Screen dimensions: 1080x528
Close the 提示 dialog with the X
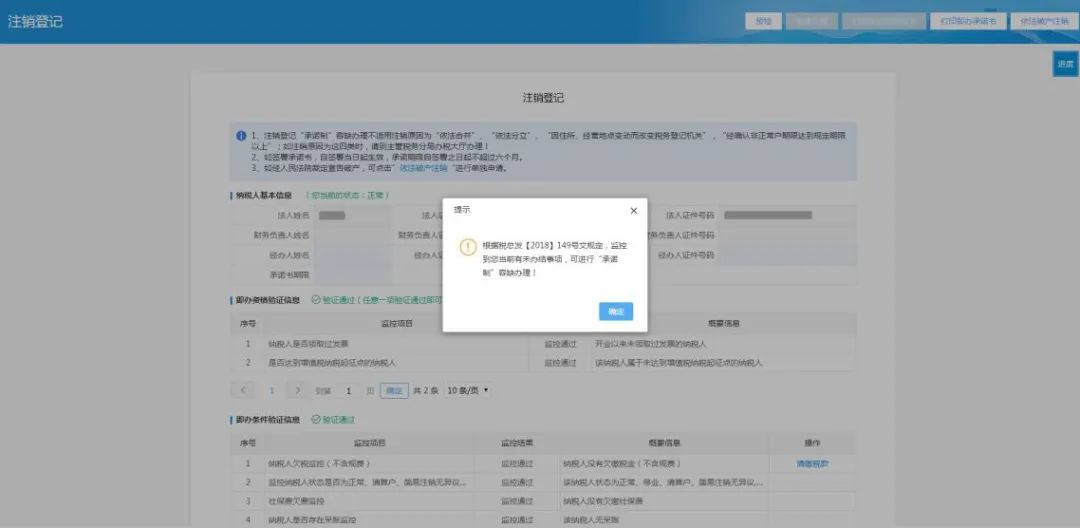(634, 211)
